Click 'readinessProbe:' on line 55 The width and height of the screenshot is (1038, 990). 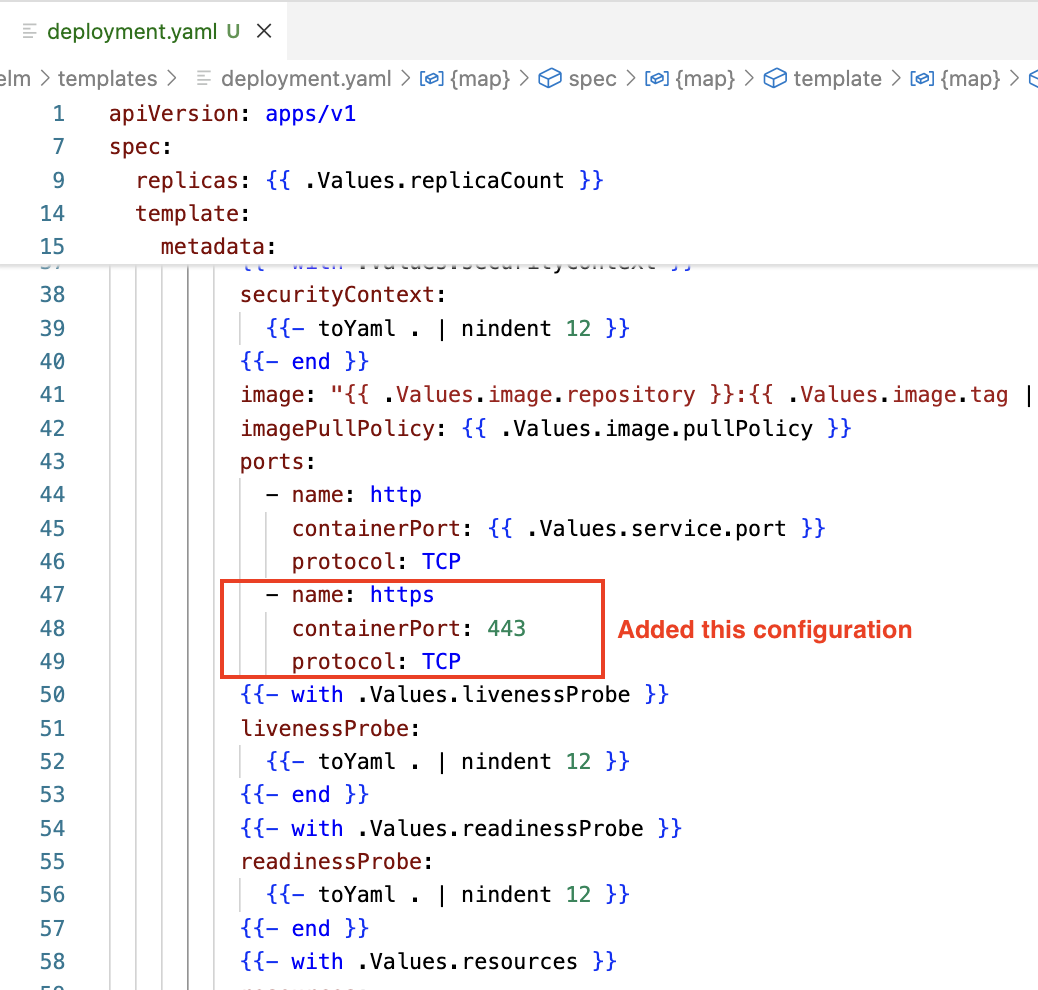pos(336,862)
